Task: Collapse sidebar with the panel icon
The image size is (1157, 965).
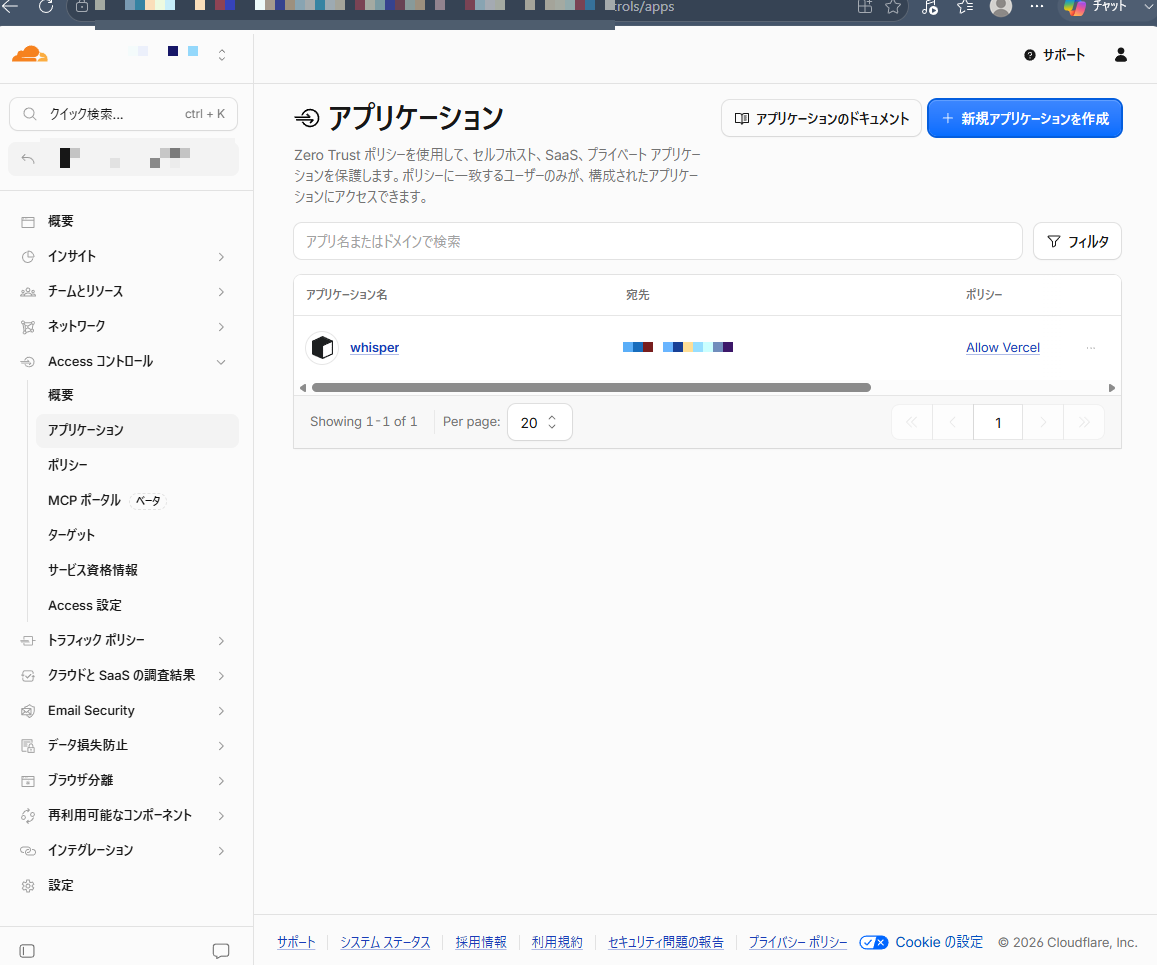Action: coord(27,951)
